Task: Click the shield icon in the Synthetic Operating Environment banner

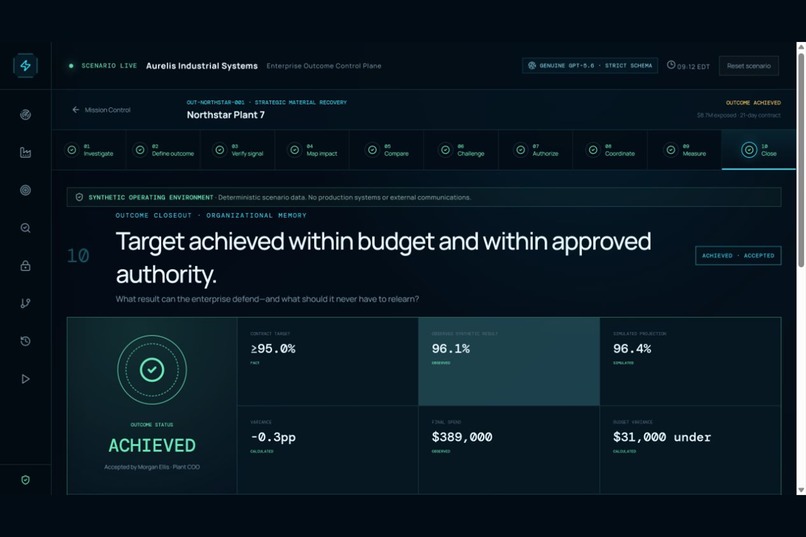Action: pos(79,197)
